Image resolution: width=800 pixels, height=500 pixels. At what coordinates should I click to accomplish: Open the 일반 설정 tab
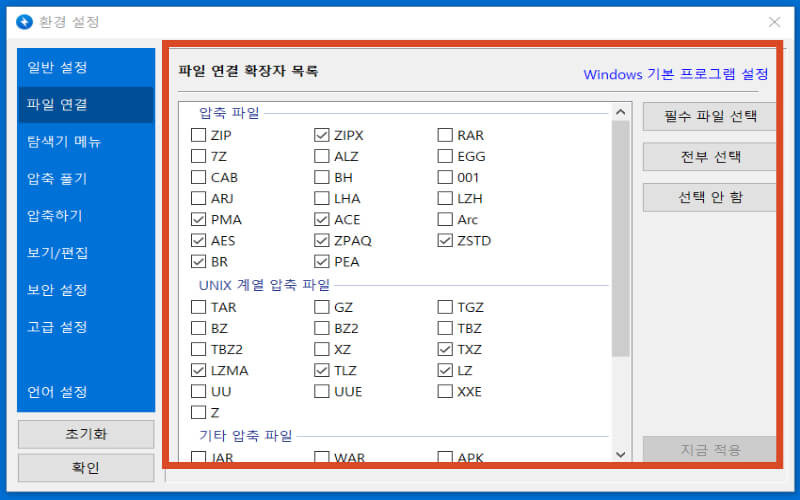pos(86,67)
